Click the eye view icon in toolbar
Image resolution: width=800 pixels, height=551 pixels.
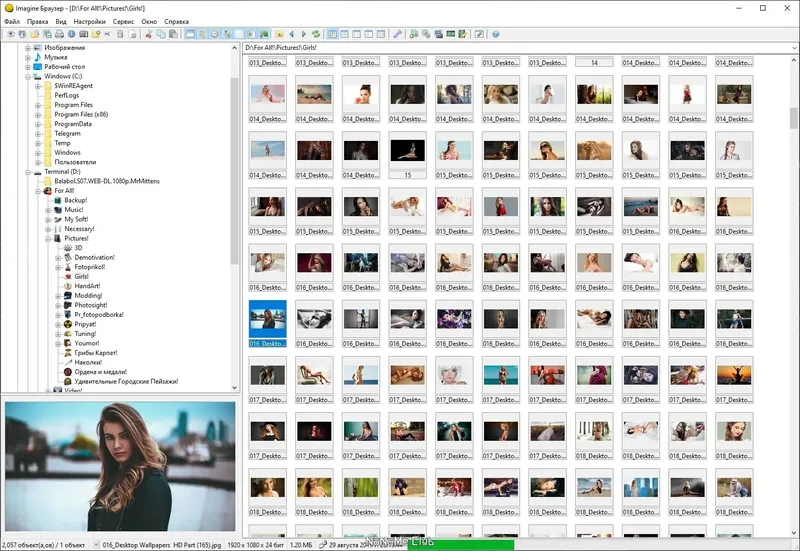pos(10,34)
